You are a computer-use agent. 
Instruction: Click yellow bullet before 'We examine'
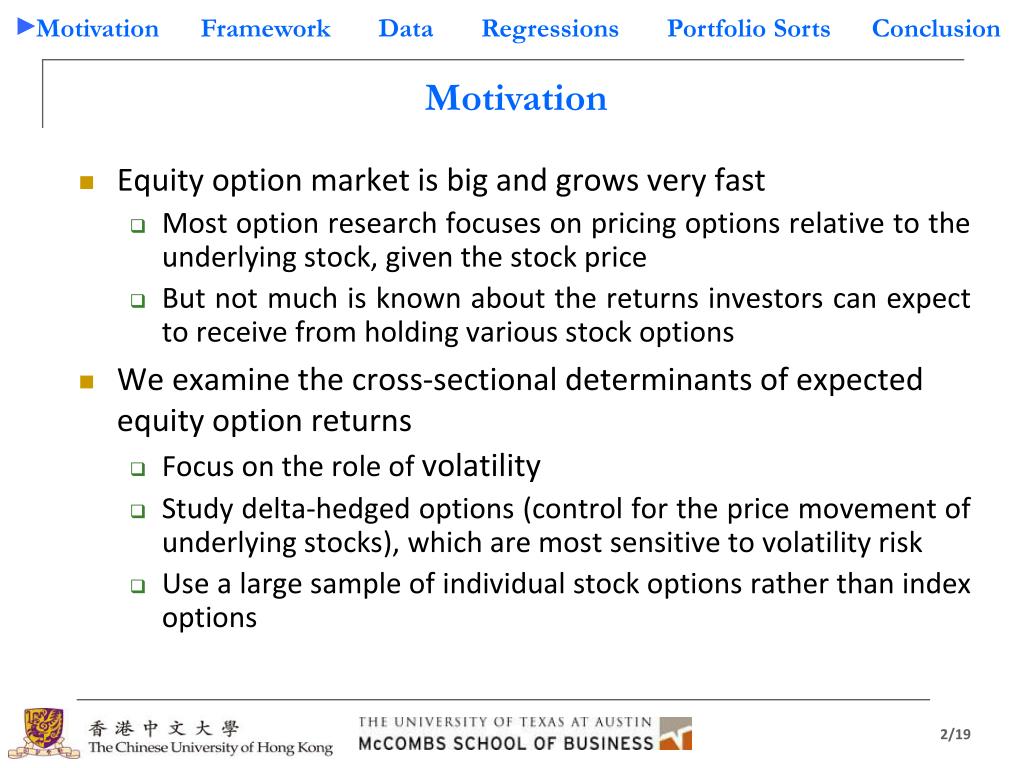pyautogui.click(x=86, y=382)
